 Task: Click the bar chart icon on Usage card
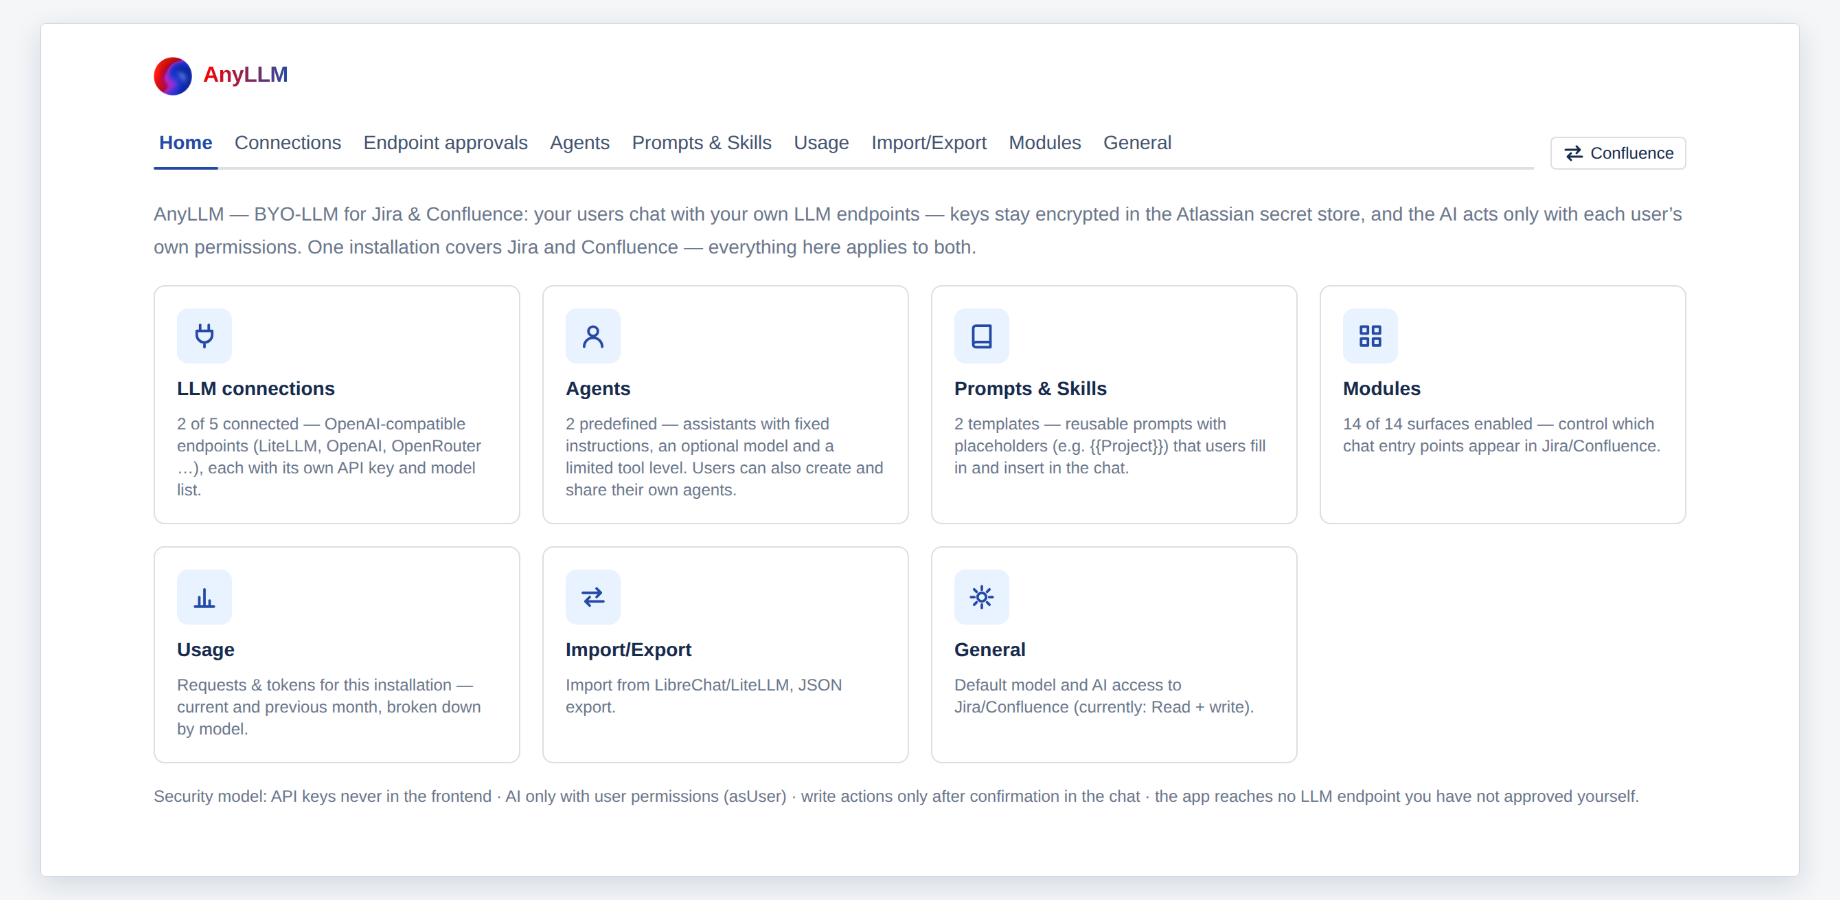[204, 597]
